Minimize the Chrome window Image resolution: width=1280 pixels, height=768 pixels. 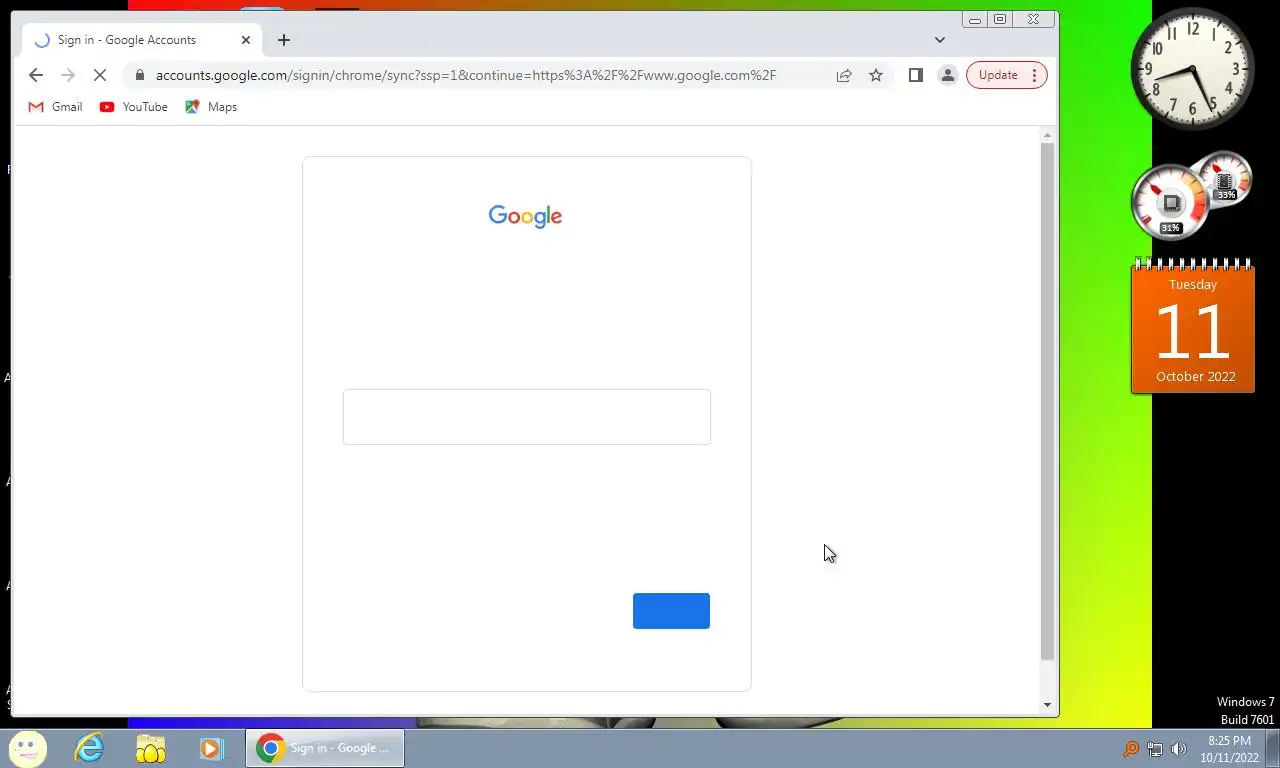tap(975, 19)
